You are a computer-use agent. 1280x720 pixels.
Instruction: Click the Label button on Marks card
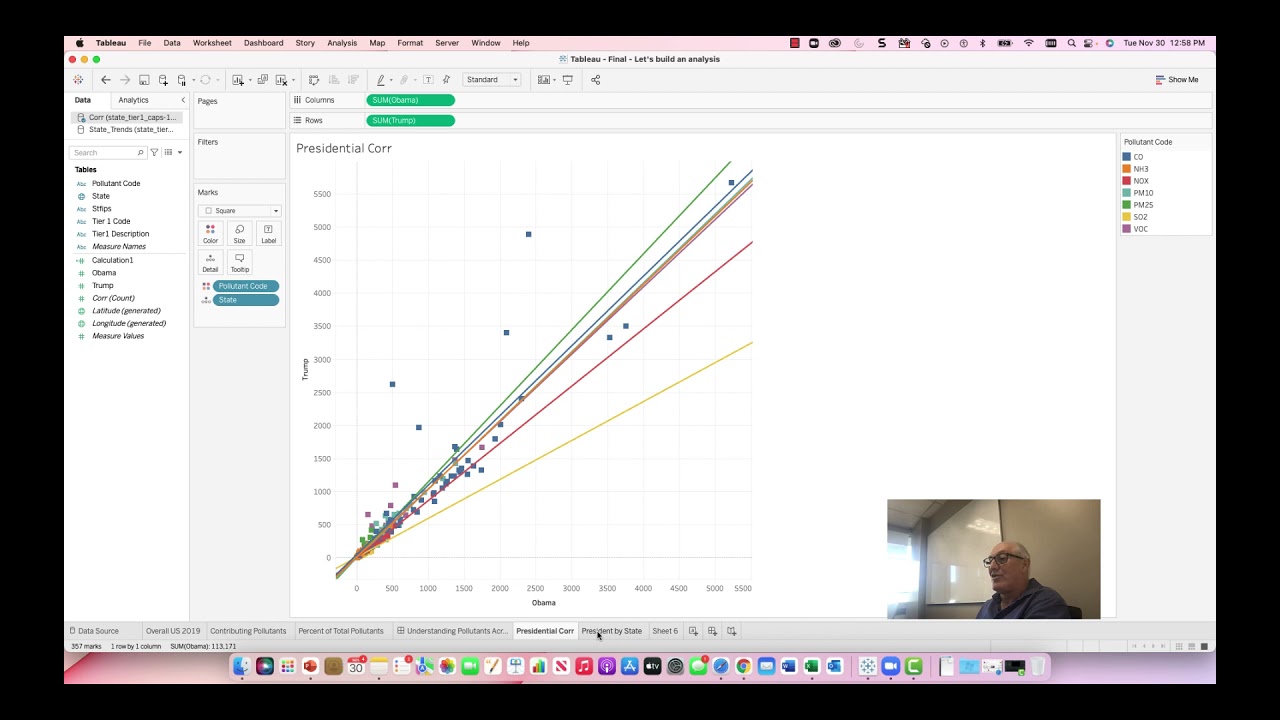pos(268,234)
